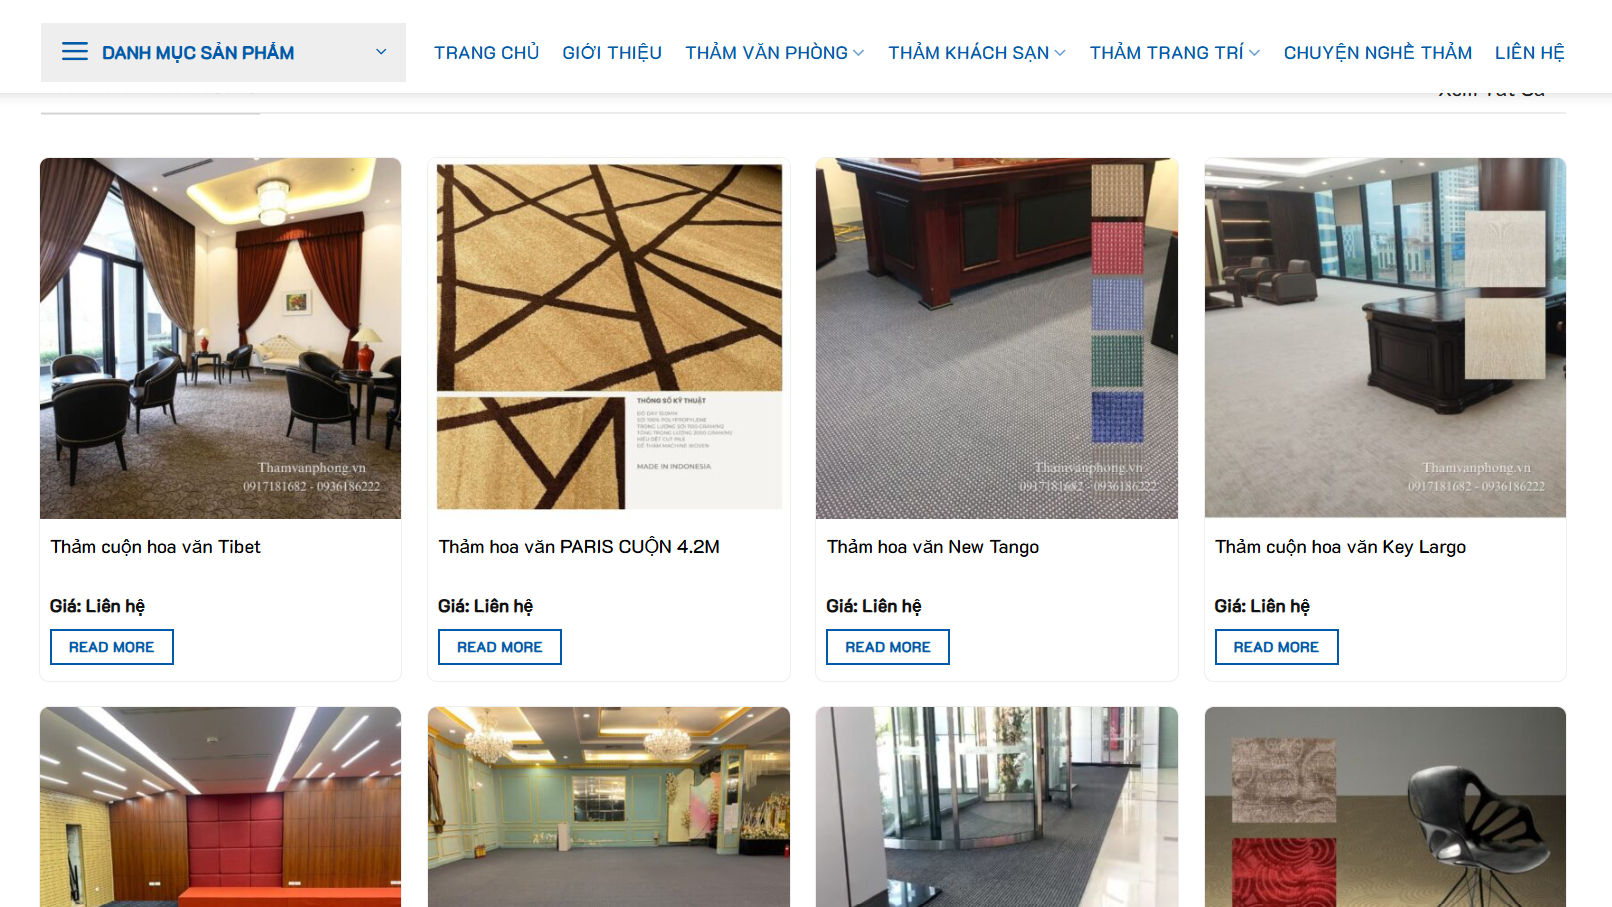Screen dimensions: 1612x907
Task: Go to TRANG CHỦ page
Action: click(x=486, y=53)
